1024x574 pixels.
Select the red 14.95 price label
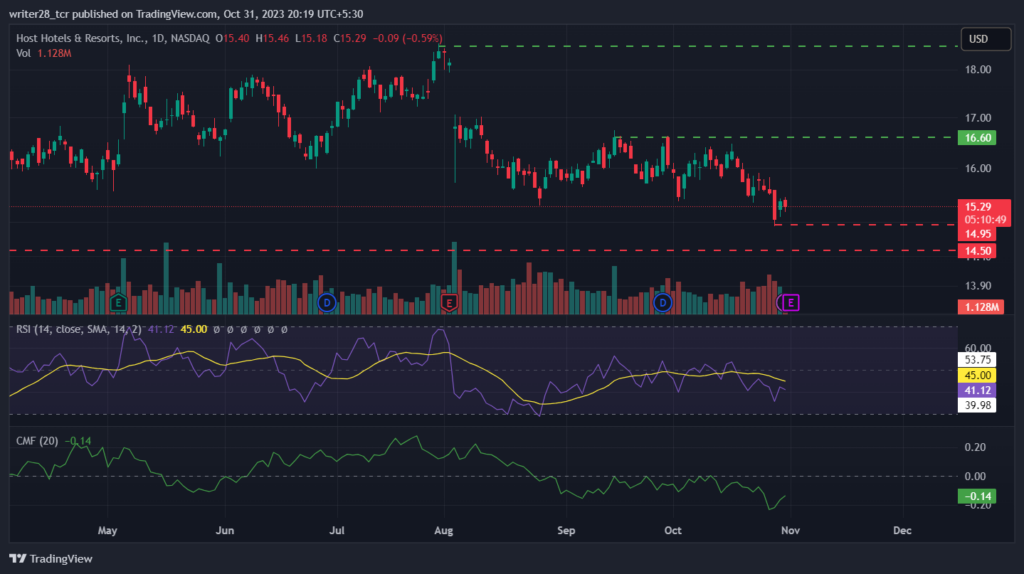pyautogui.click(x=977, y=234)
